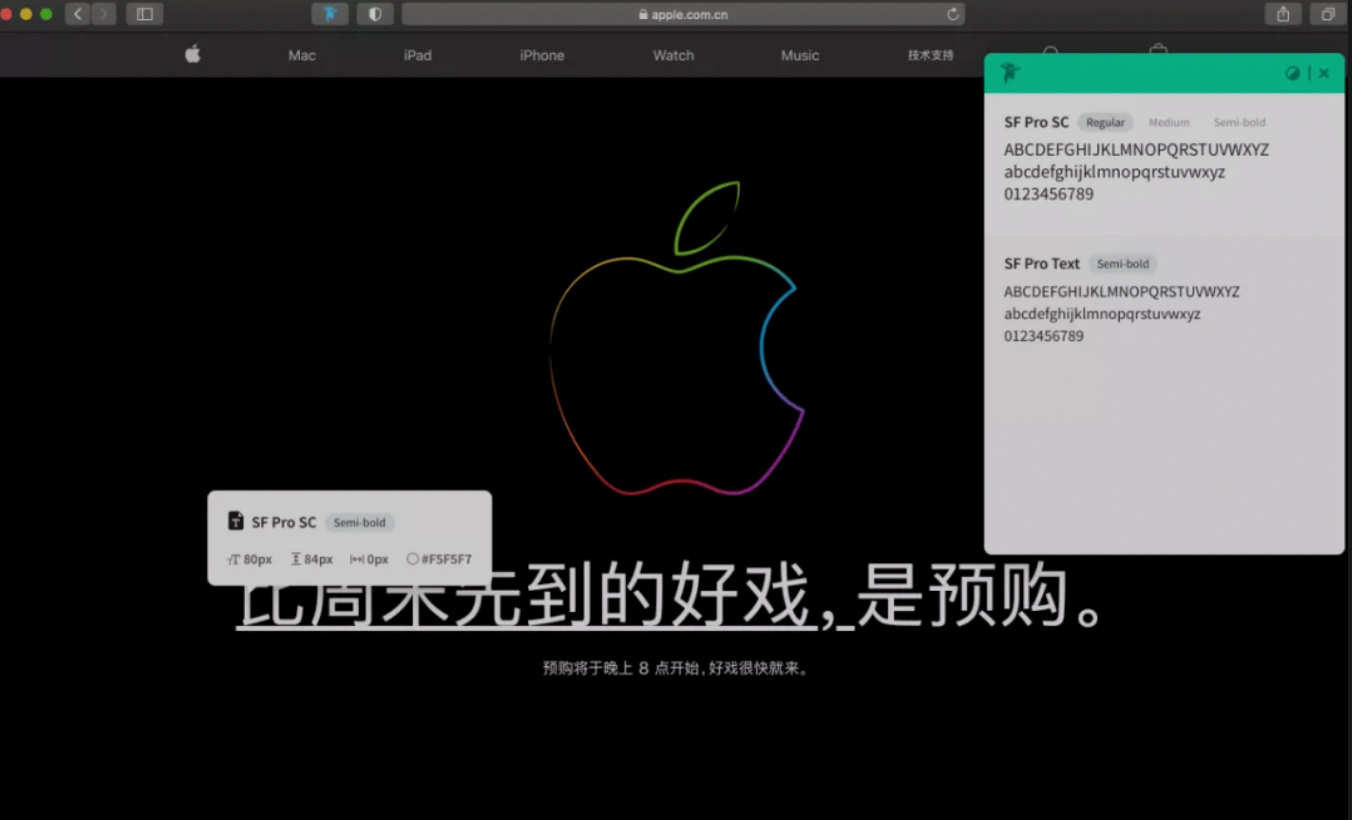The height and width of the screenshot is (820, 1352).
Task: Click the Fonts Ninja extension icon in Safari toolbar
Action: (330, 14)
